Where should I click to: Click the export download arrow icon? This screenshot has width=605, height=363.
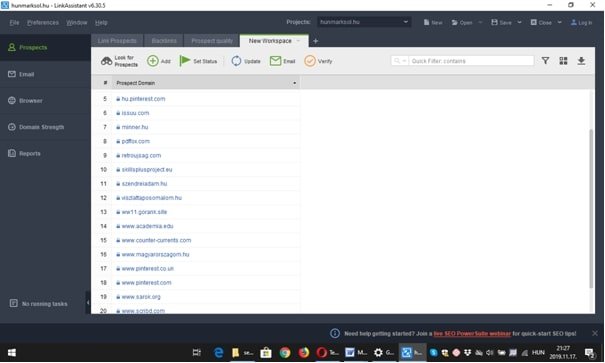tap(581, 61)
